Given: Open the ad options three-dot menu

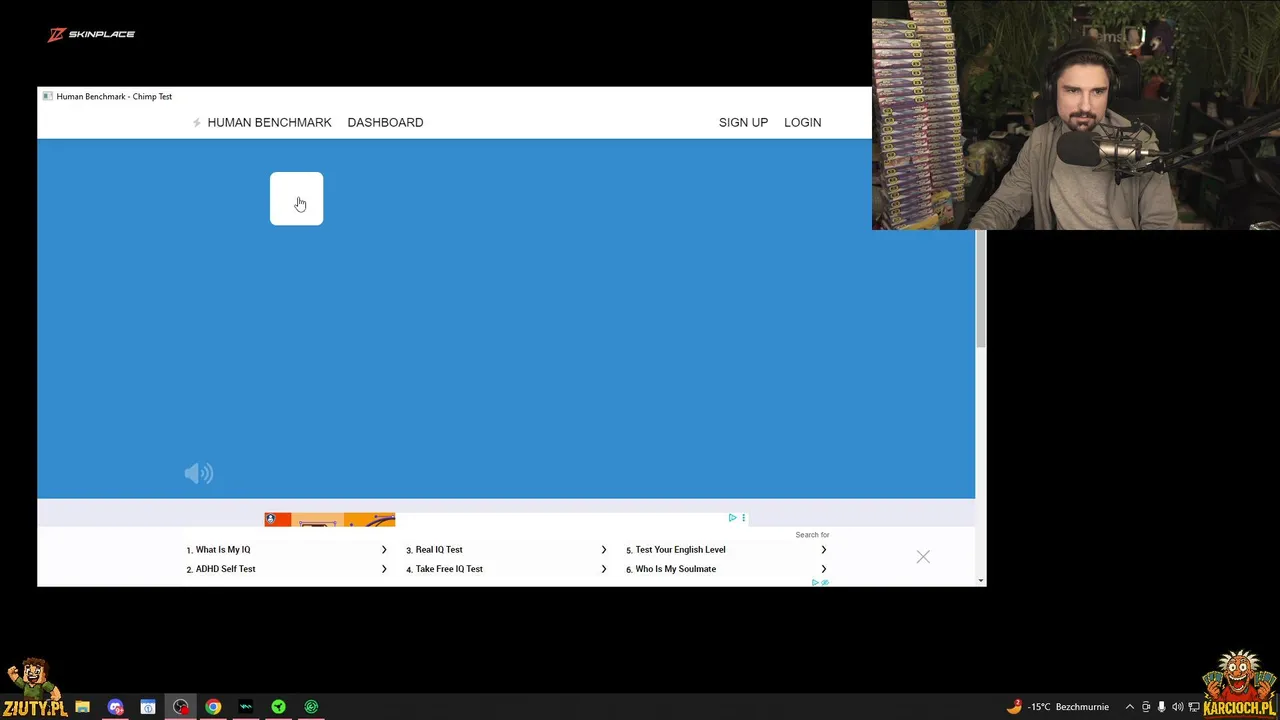Looking at the screenshot, I should (743, 518).
